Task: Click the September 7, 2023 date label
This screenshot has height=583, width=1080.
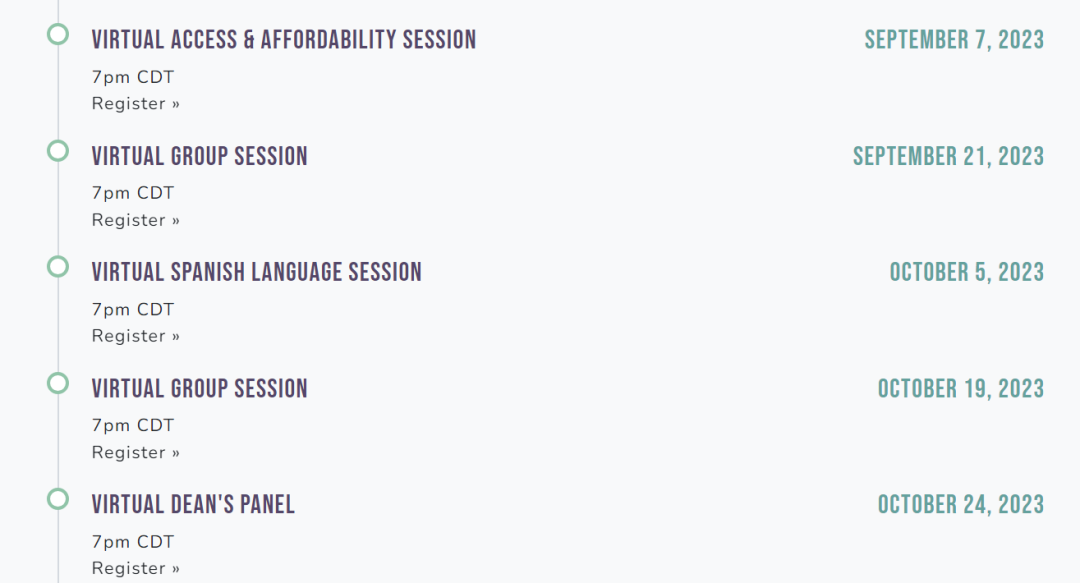Action: pyautogui.click(x=955, y=40)
